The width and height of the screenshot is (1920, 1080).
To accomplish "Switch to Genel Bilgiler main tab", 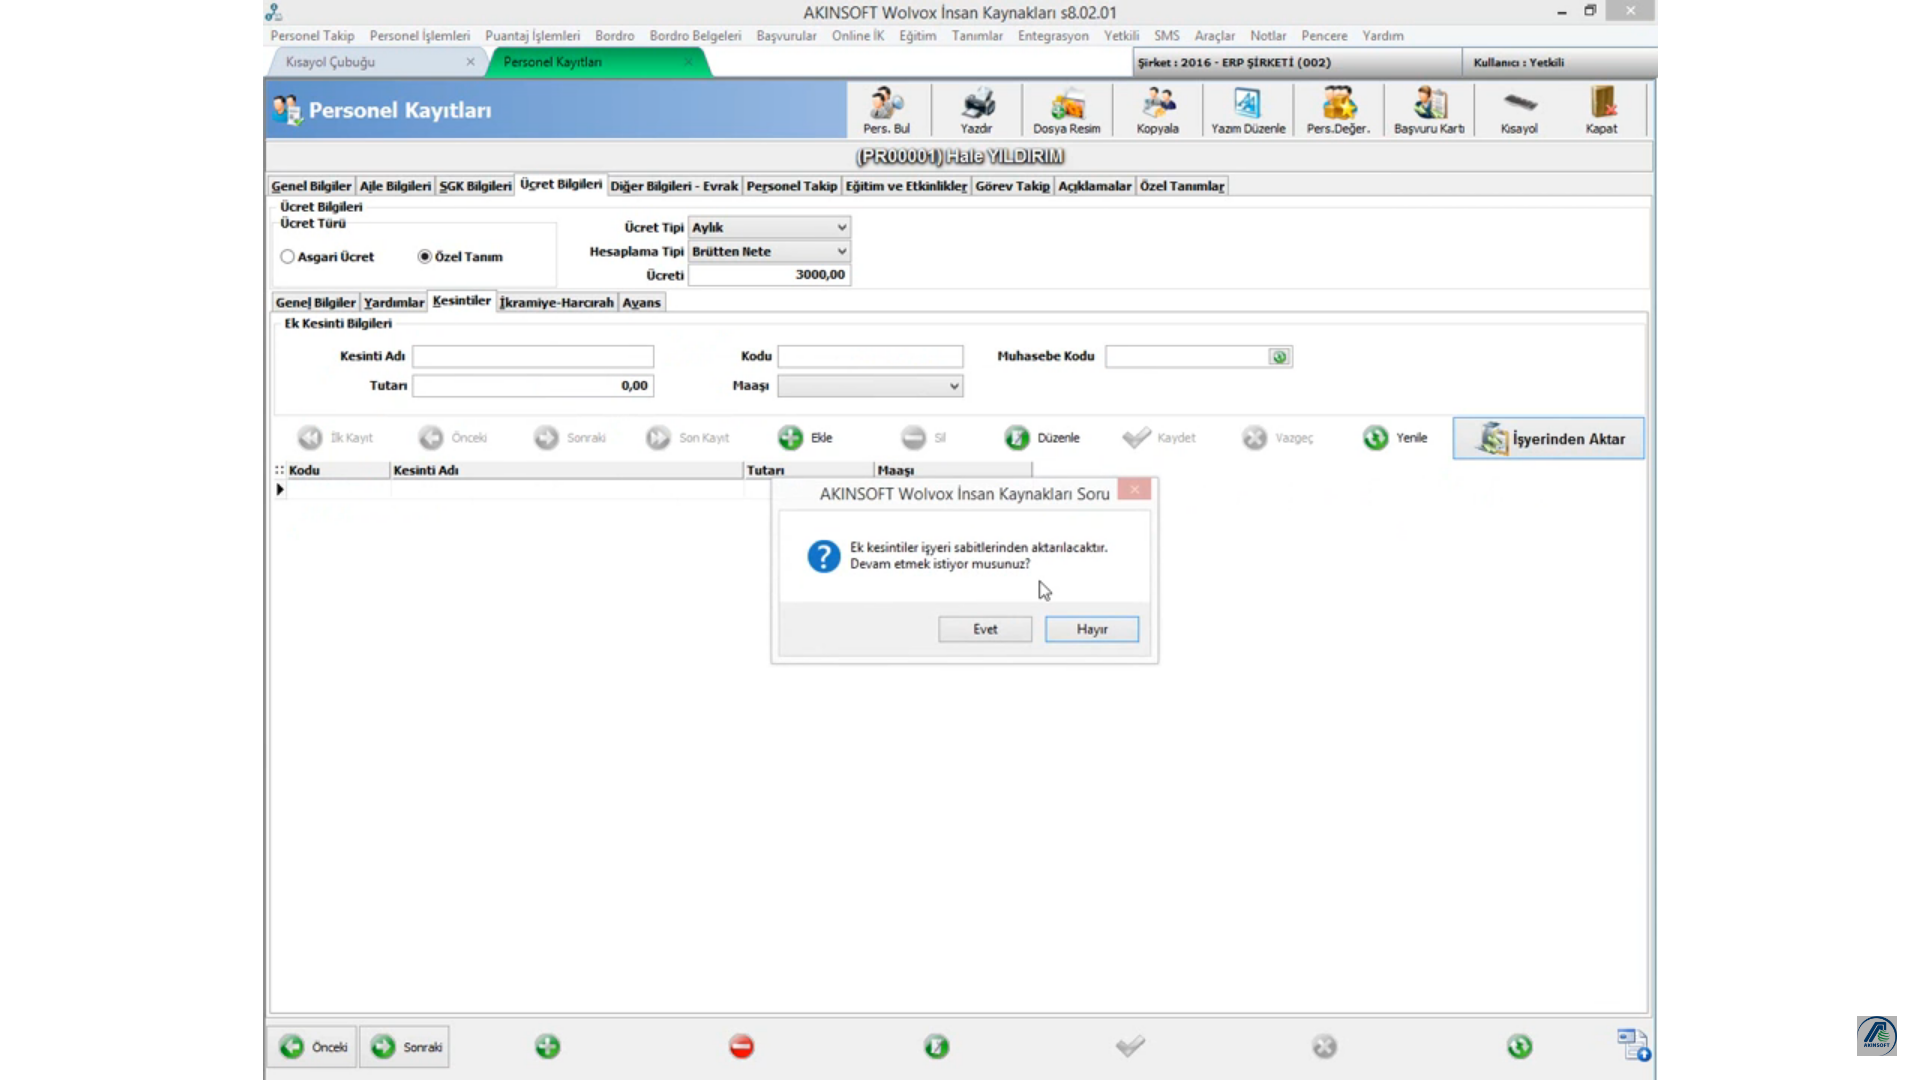I will pos(311,186).
